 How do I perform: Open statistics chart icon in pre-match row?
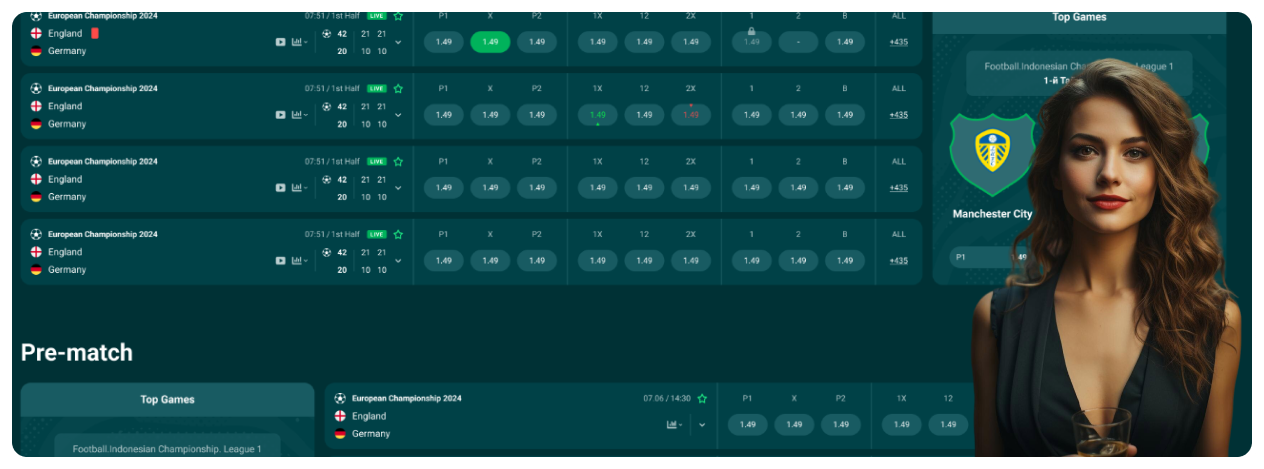click(x=674, y=424)
